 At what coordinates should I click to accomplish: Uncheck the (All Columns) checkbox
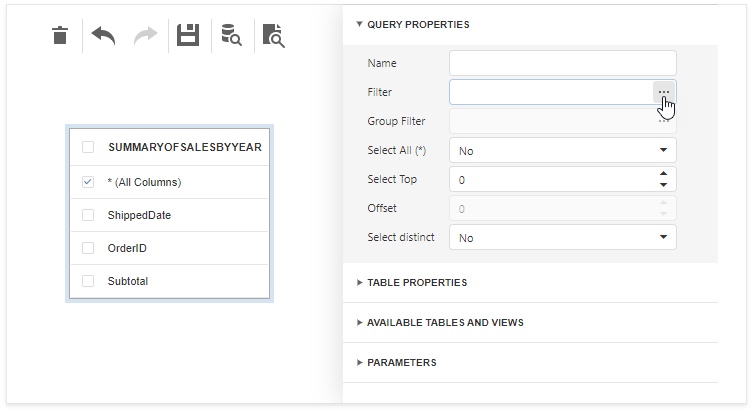(88, 182)
